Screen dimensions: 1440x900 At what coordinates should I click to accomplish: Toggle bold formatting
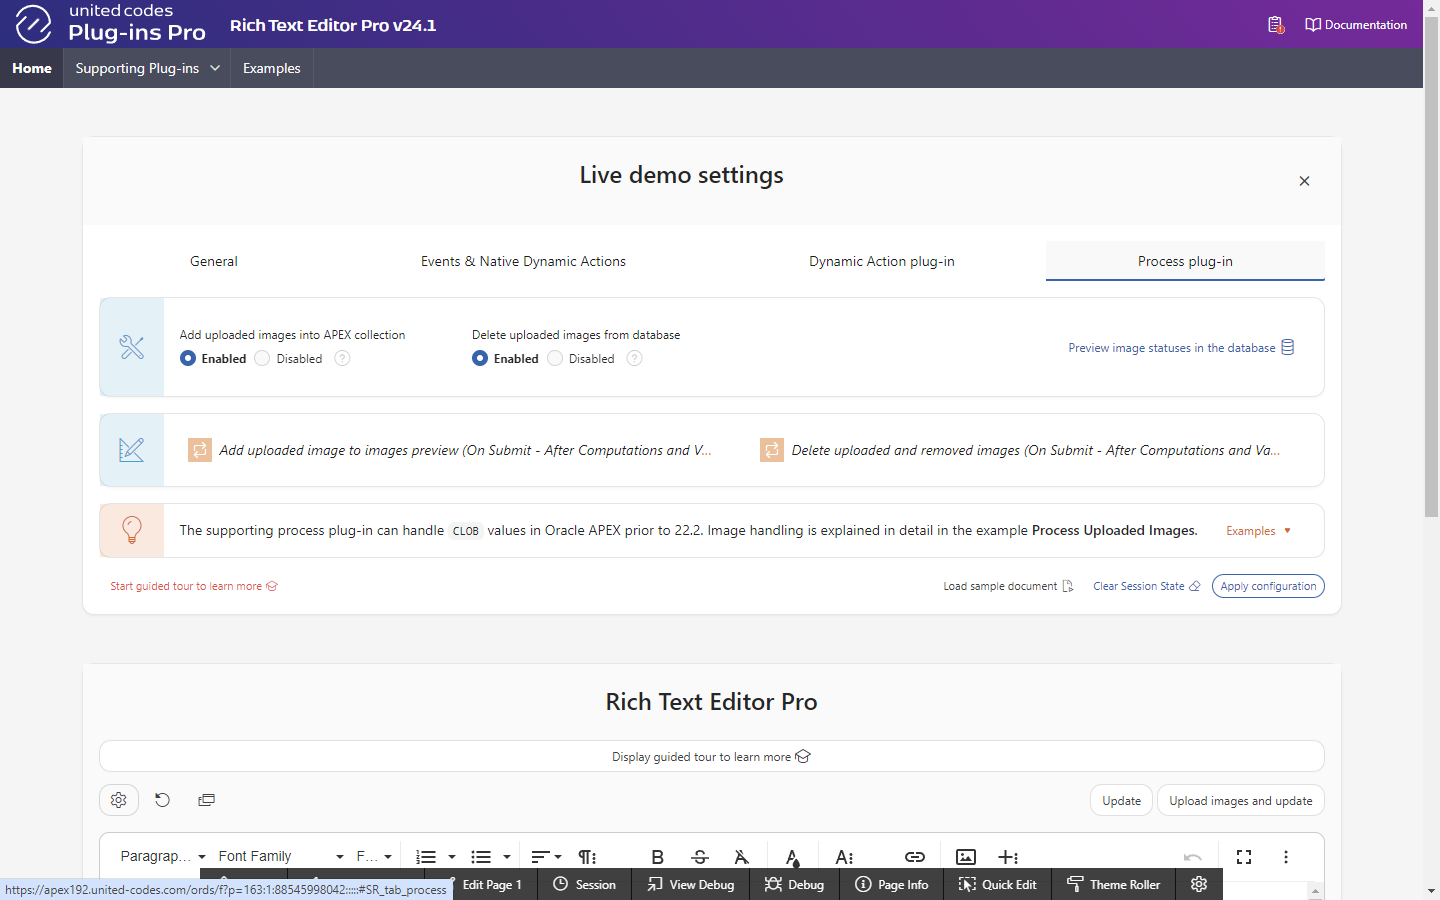(657, 857)
